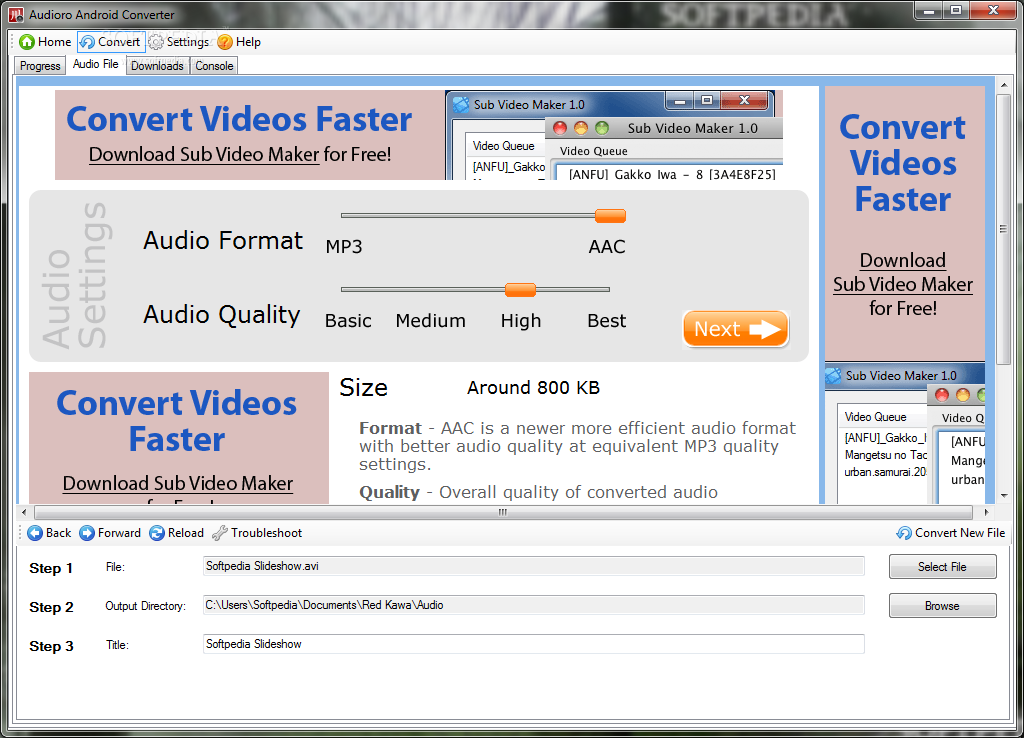Click the Around 800 KB size text
Image resolution: width=1024 pixels, height=738 pixels.
point(534,388)
